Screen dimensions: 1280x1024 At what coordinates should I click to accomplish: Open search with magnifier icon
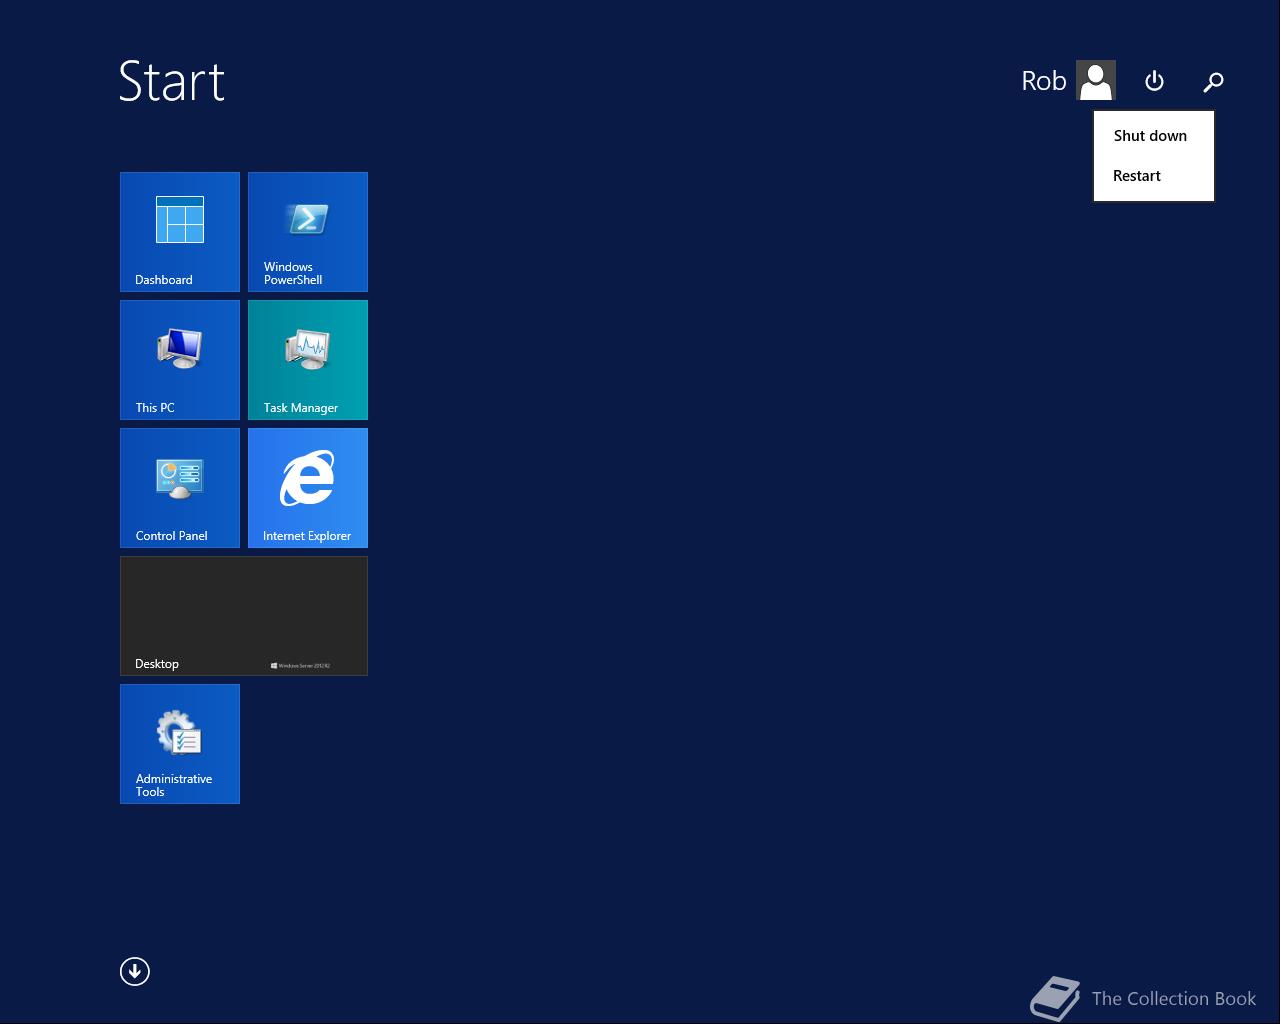(1213, 82)
